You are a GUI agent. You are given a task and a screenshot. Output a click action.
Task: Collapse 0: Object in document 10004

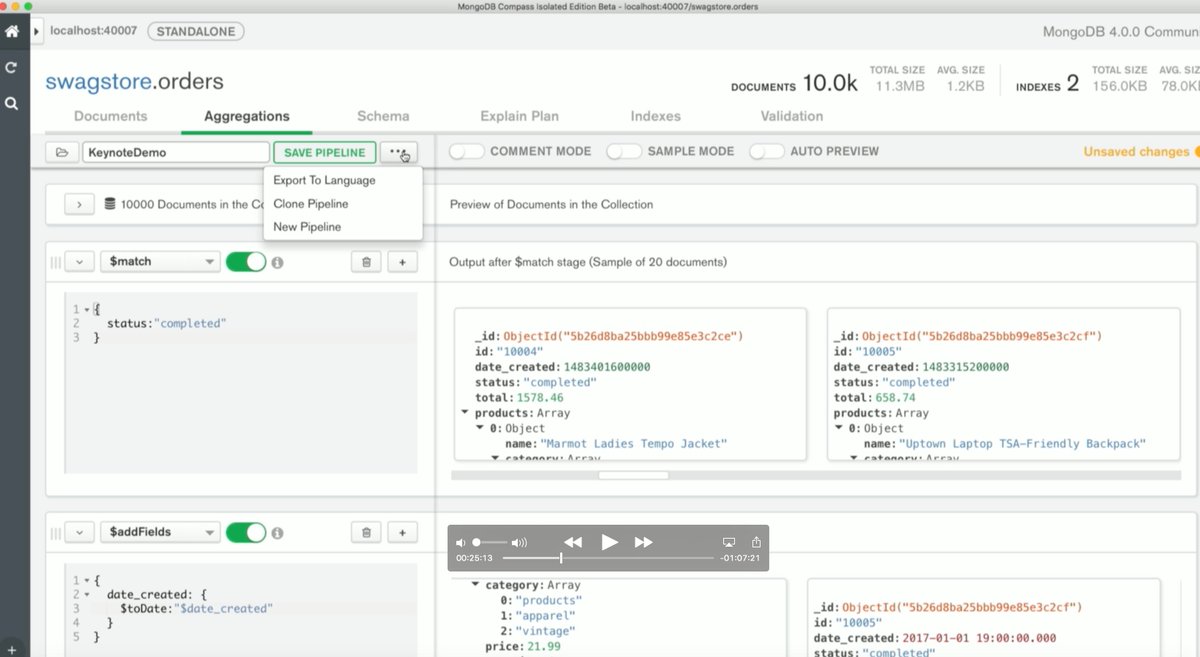click(x=479, y=428)
